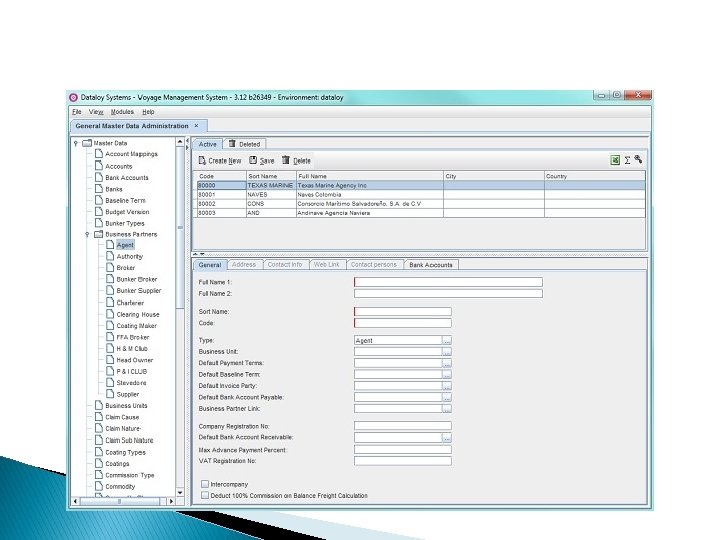Click the tree horizontal scrollbar right arrow
Screen dimensions: 720x540
(x=171, y=501)
